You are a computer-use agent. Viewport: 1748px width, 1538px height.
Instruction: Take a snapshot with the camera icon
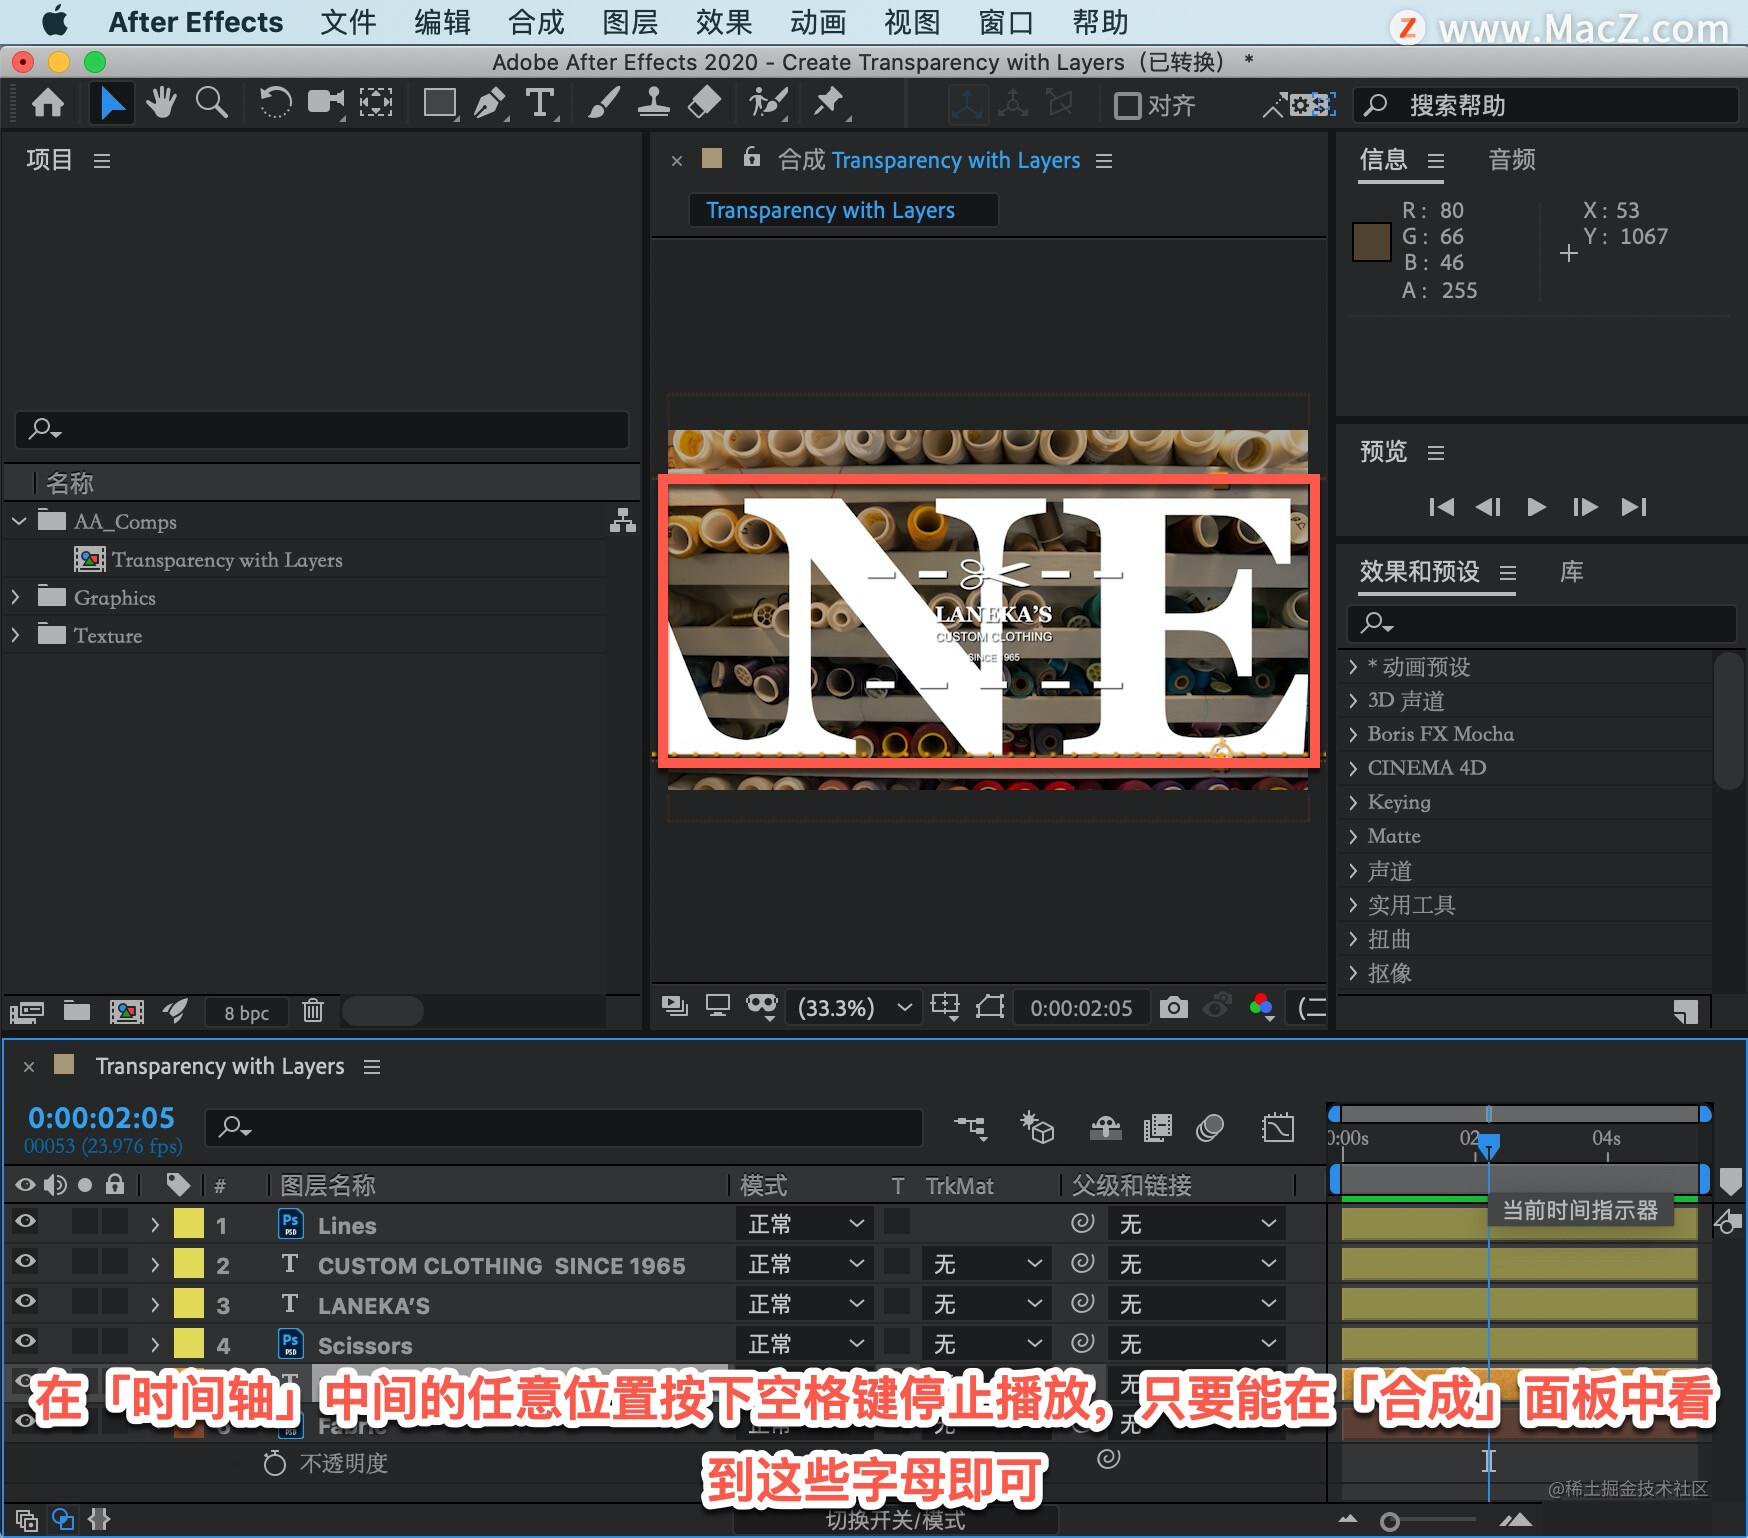point(1174,1007)
